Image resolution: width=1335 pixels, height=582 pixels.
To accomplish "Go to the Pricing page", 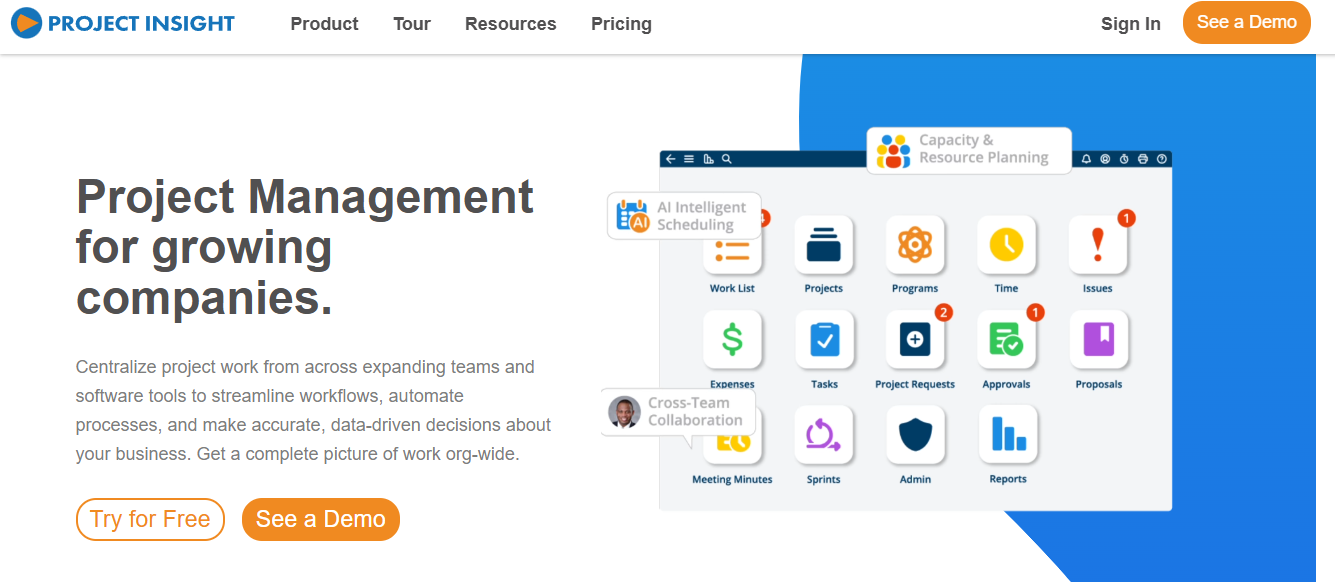I will click(621, 24).
